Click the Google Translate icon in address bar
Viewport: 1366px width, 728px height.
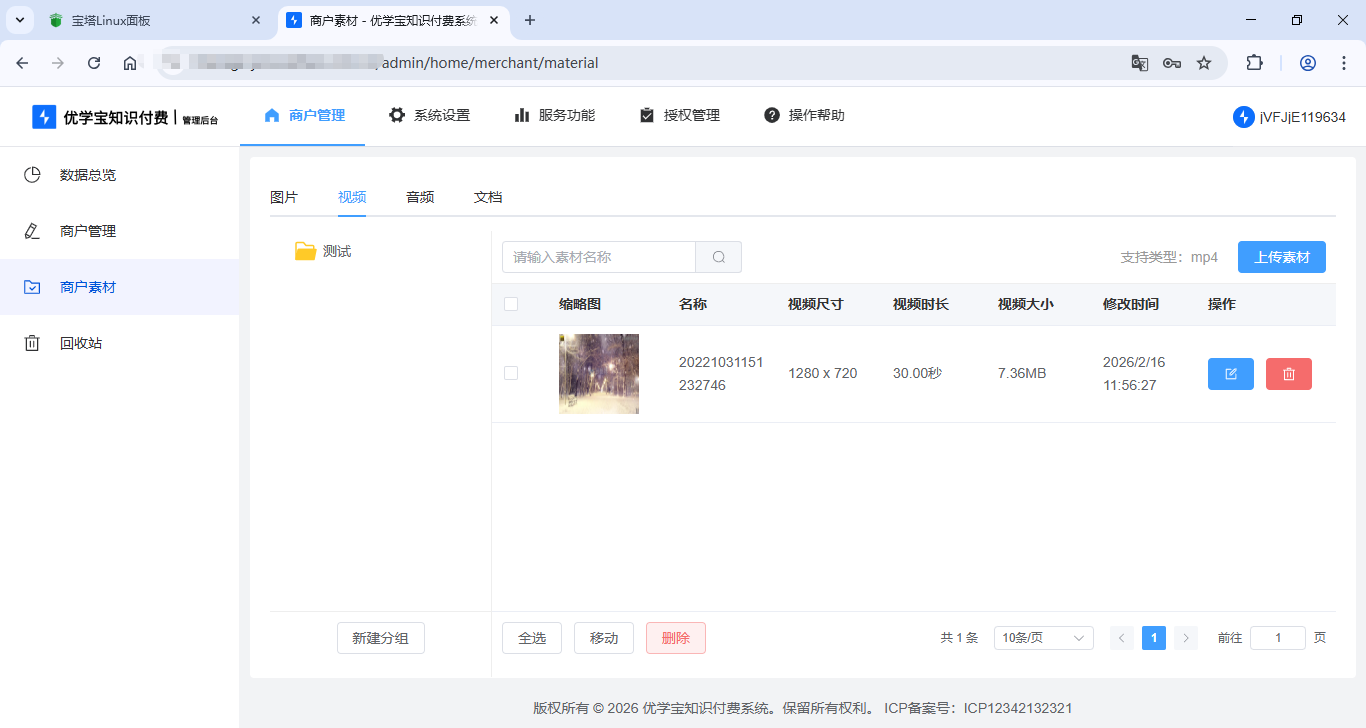pos(1139,62)
